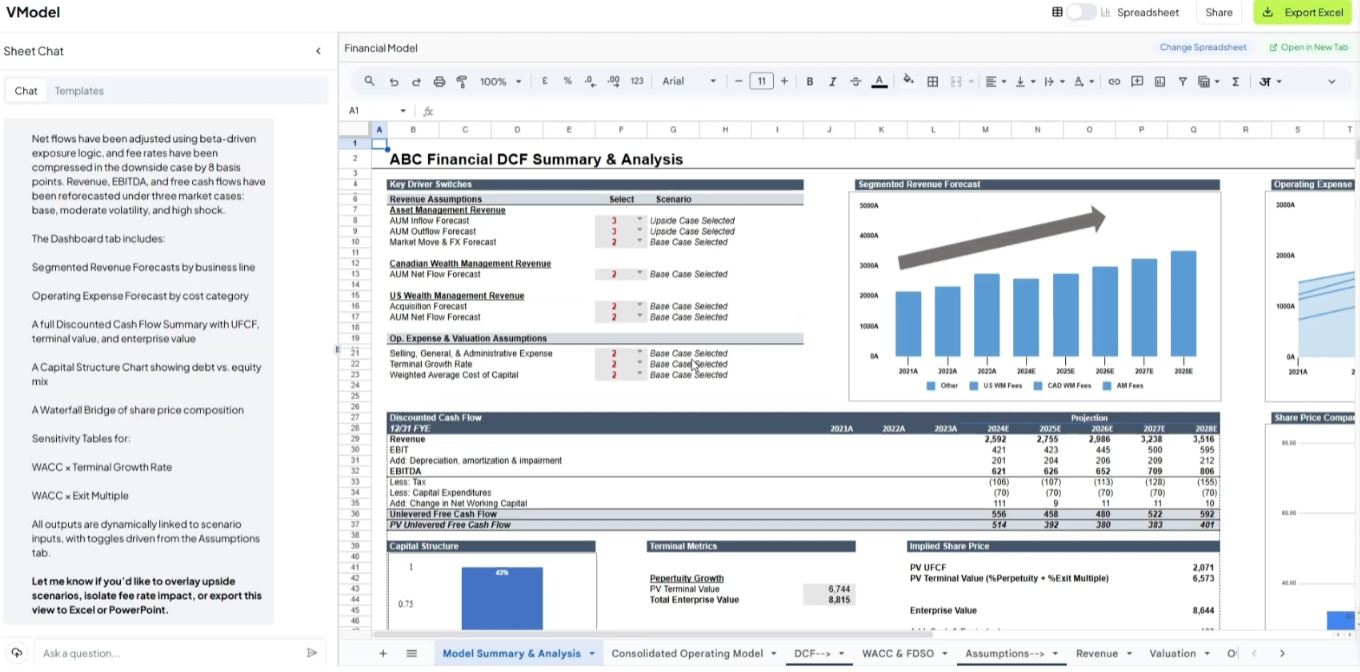This screenshot has height=672, width=1360.
Task: Redo the last action in toolbar
Action: [416, 82]
